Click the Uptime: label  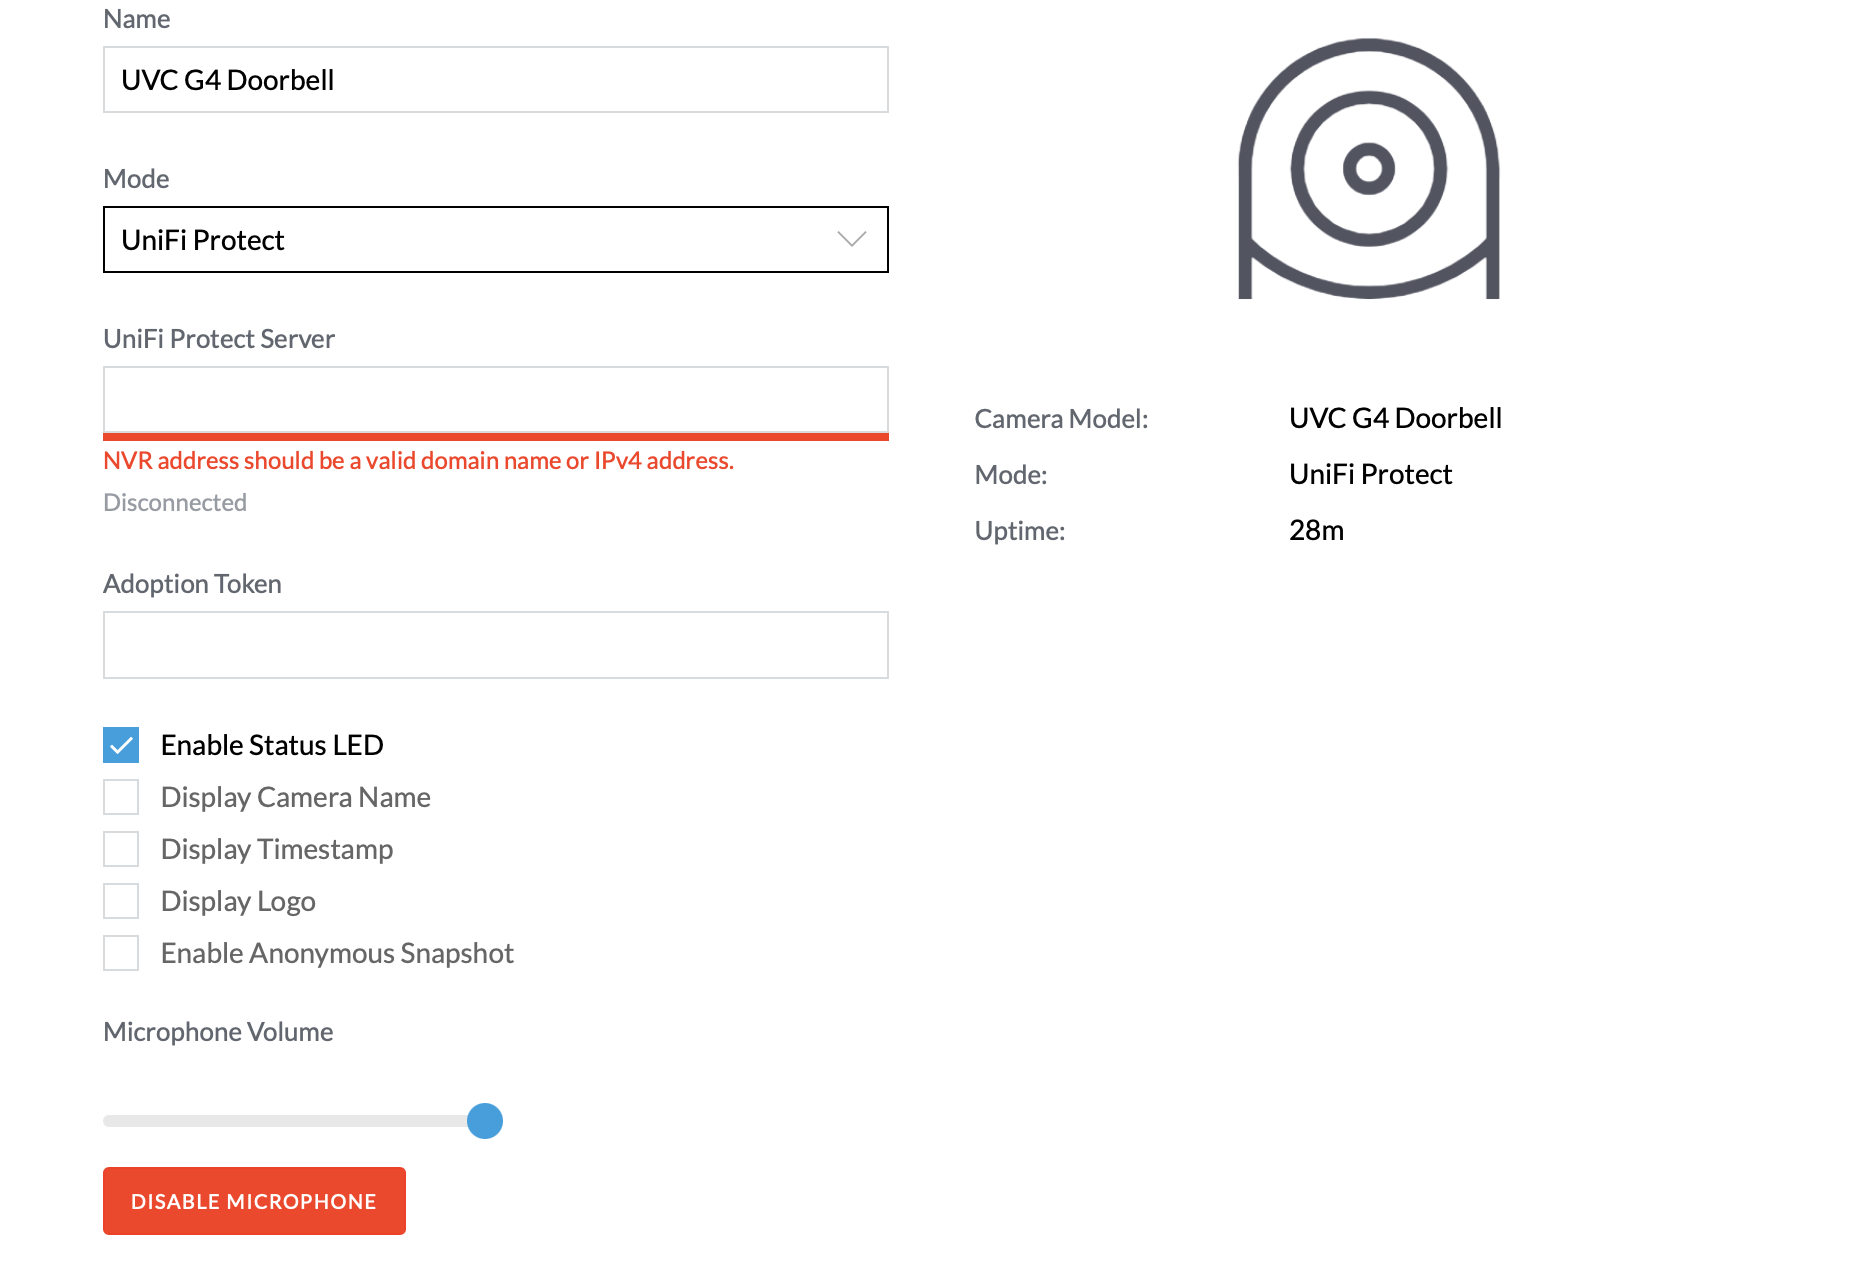1020,530
